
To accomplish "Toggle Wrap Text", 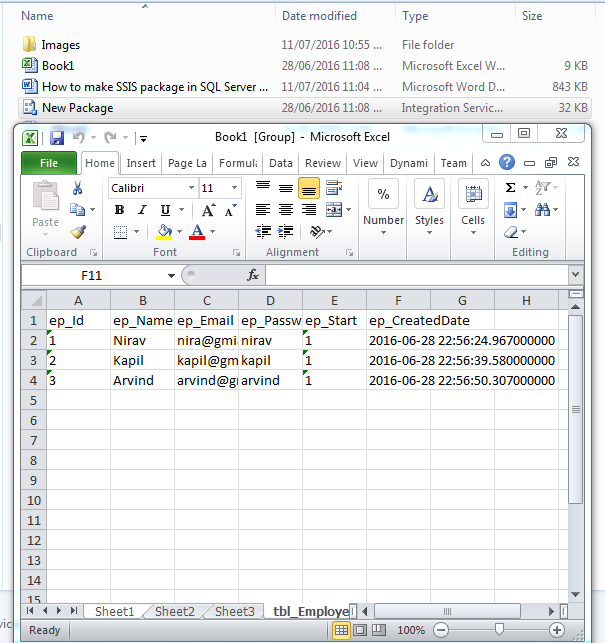I will [334, 187].
